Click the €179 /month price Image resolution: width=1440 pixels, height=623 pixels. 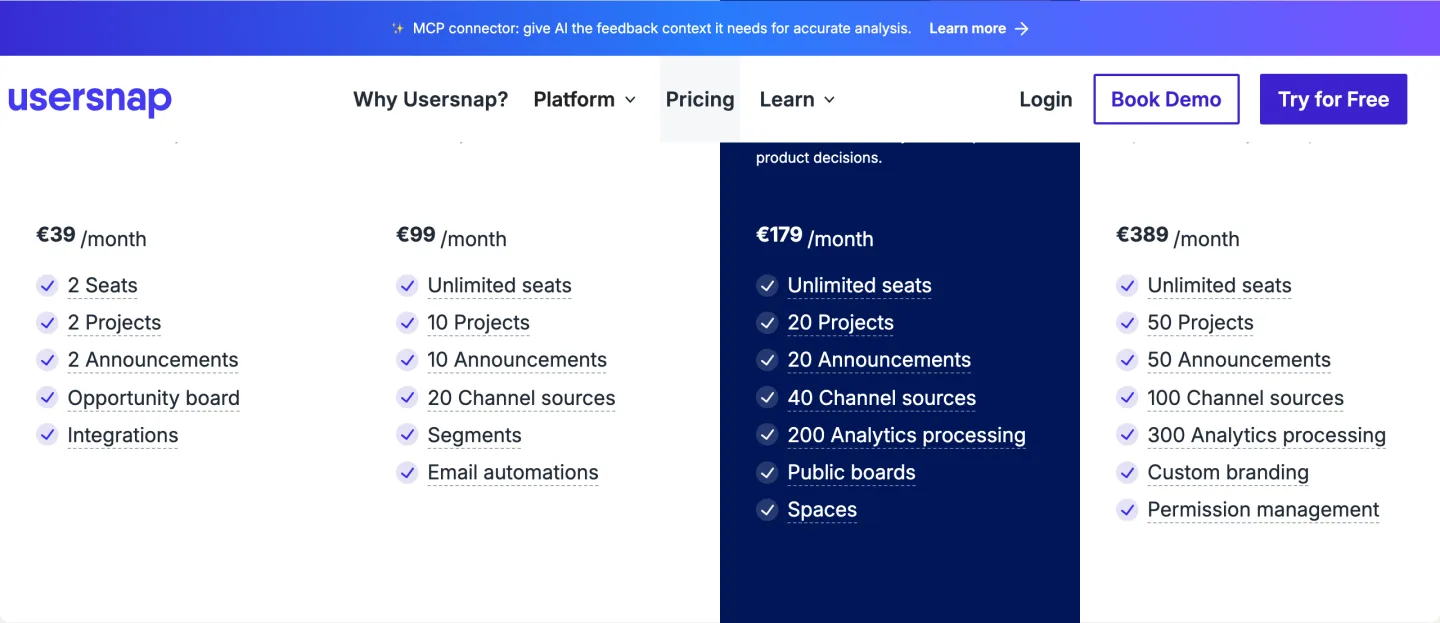815,237
